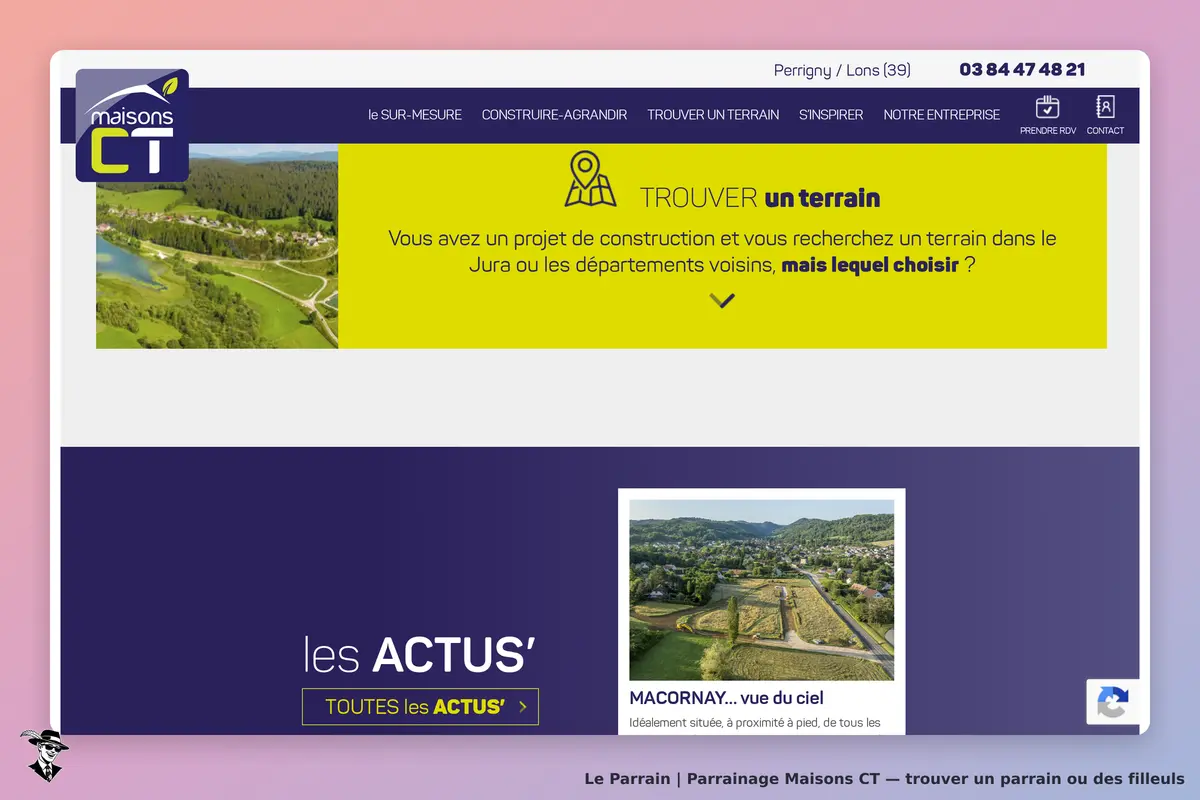The height and width of the screenshot is (800, 1200).
Task: Call phone number 03 84 47 48 21
Action: [1022, 70]
